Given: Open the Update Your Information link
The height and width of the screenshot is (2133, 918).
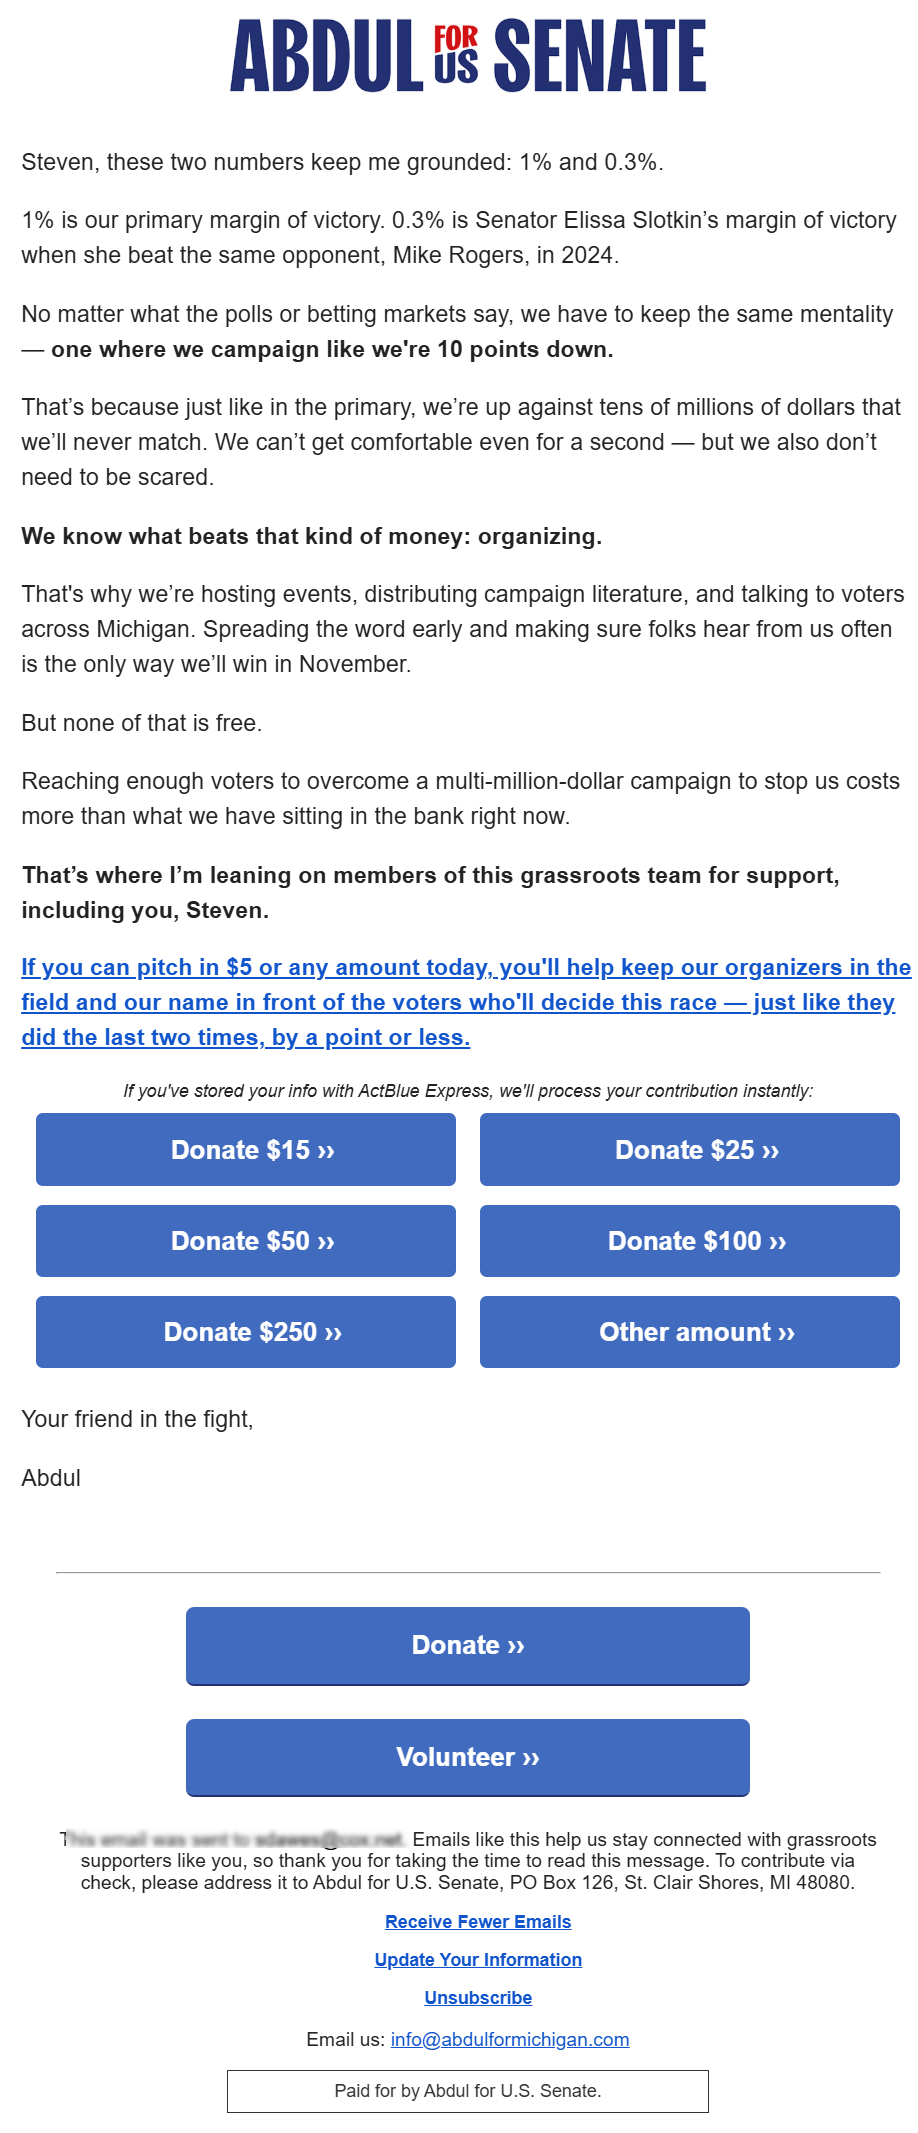Looking at the screenshot, I should coord(478,1960).
